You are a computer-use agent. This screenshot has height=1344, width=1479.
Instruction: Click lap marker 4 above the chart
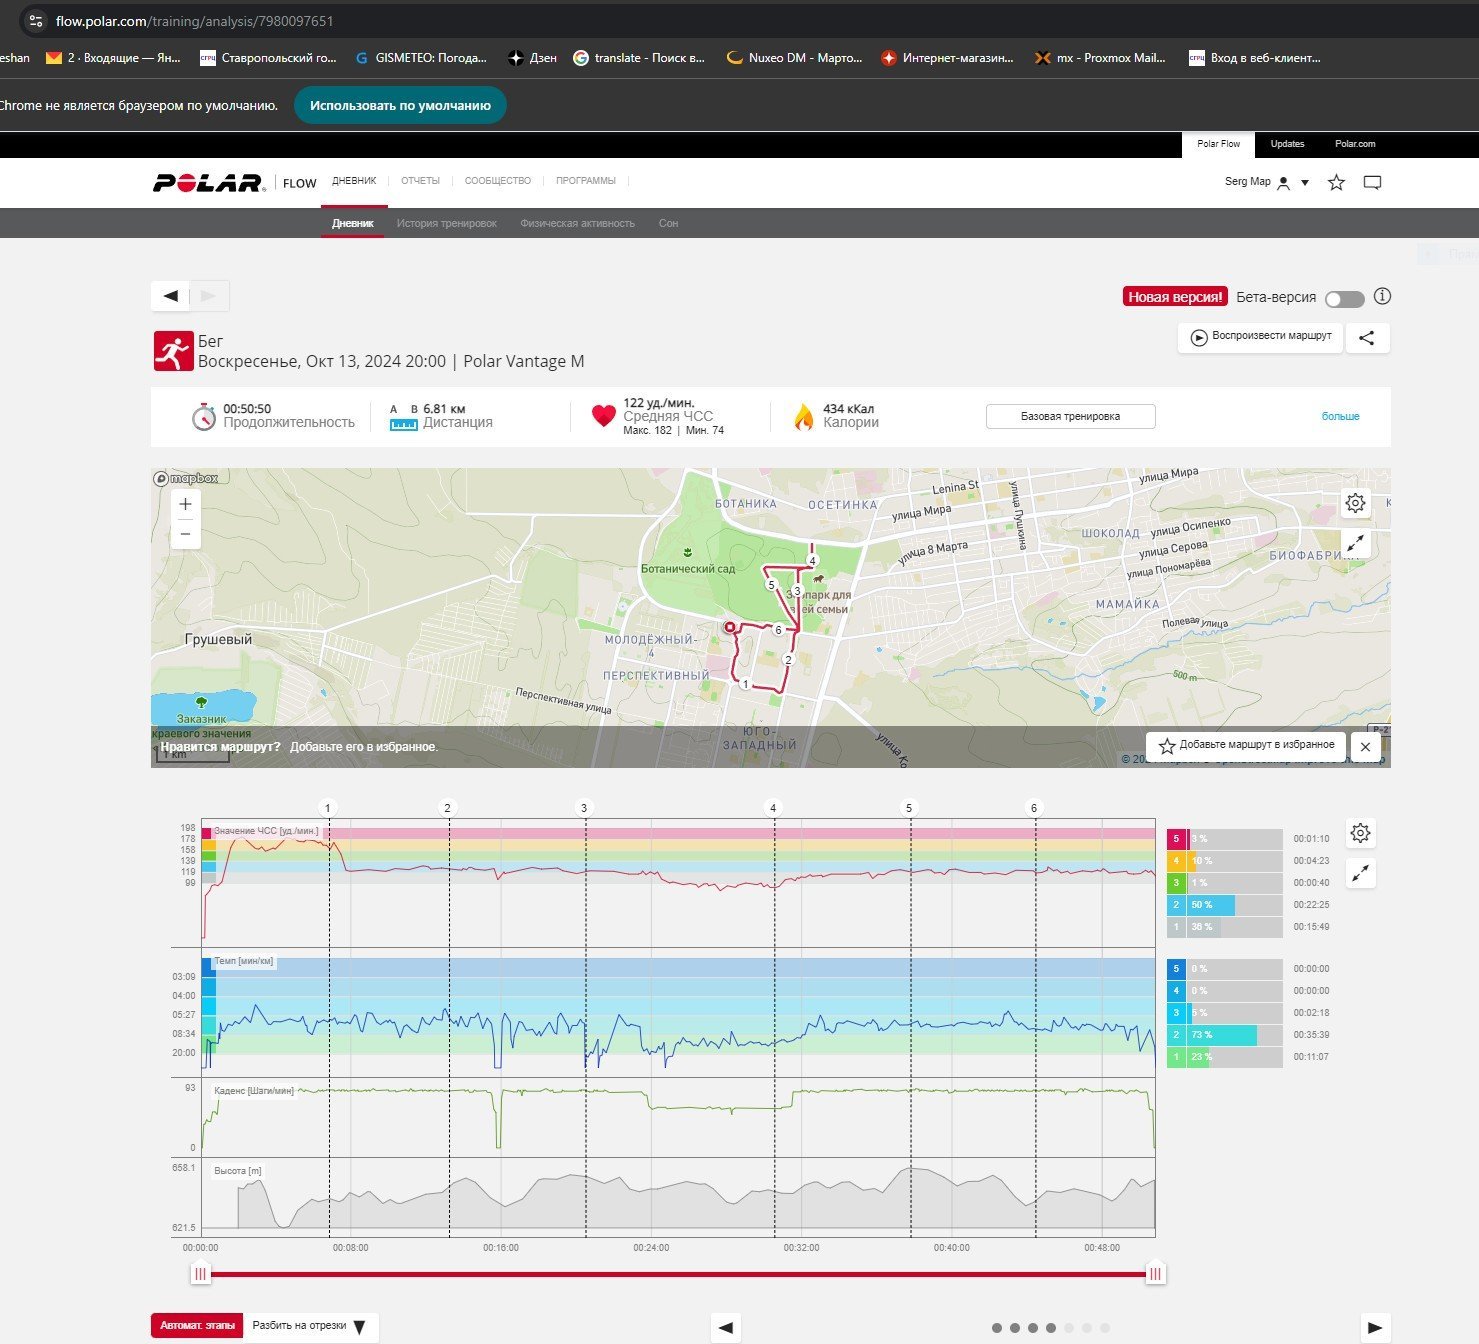(x=773, y=808)
